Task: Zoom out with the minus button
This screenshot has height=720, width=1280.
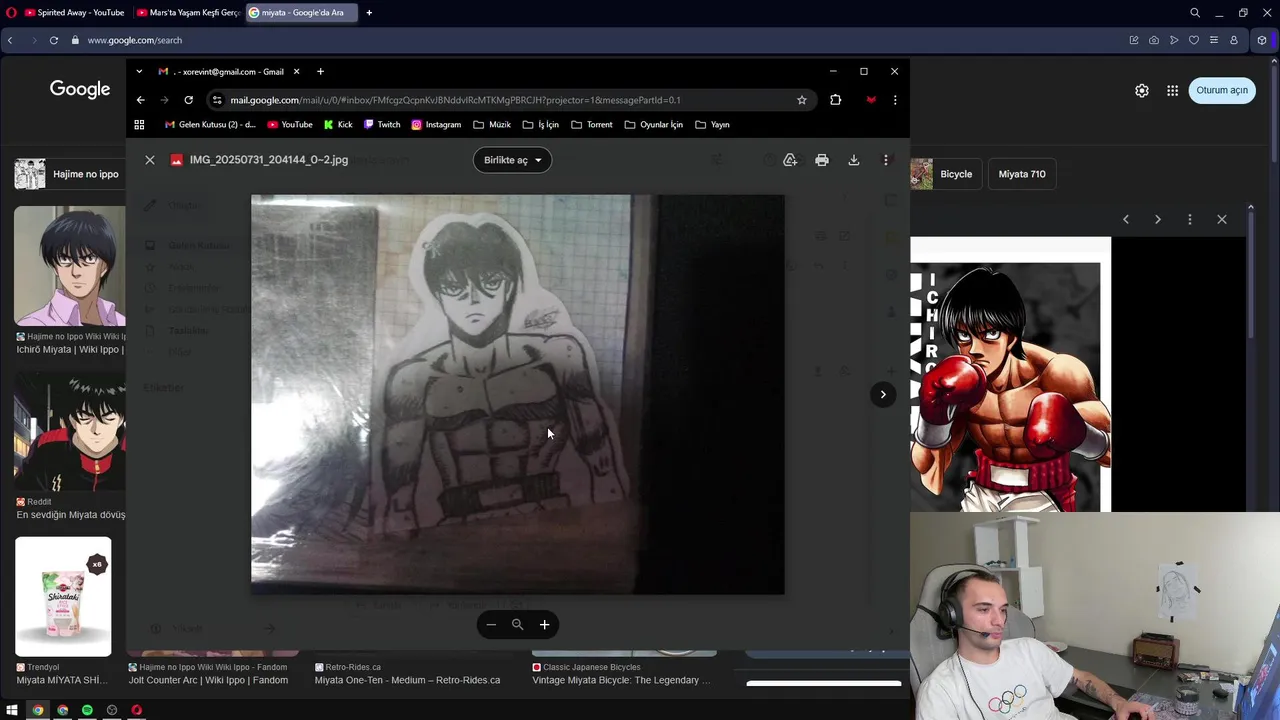Action: click(491, 625)
